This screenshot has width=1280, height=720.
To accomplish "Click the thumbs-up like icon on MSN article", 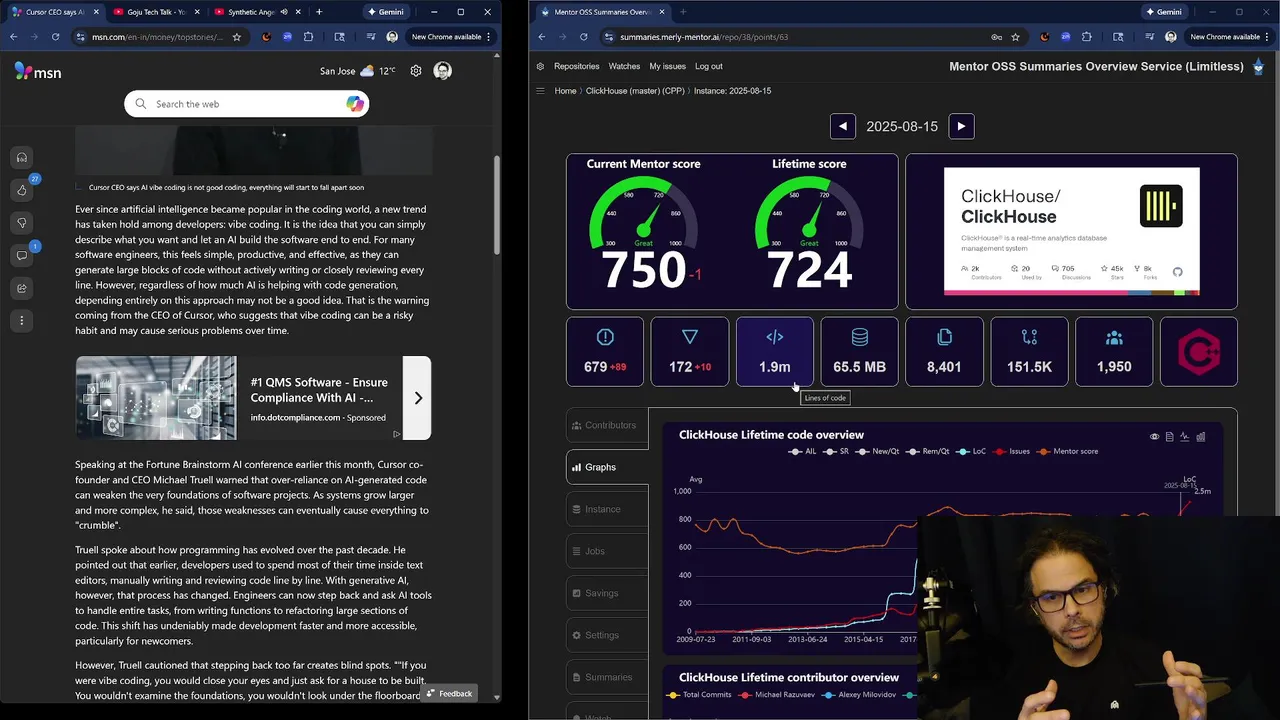I will (22, 190).
